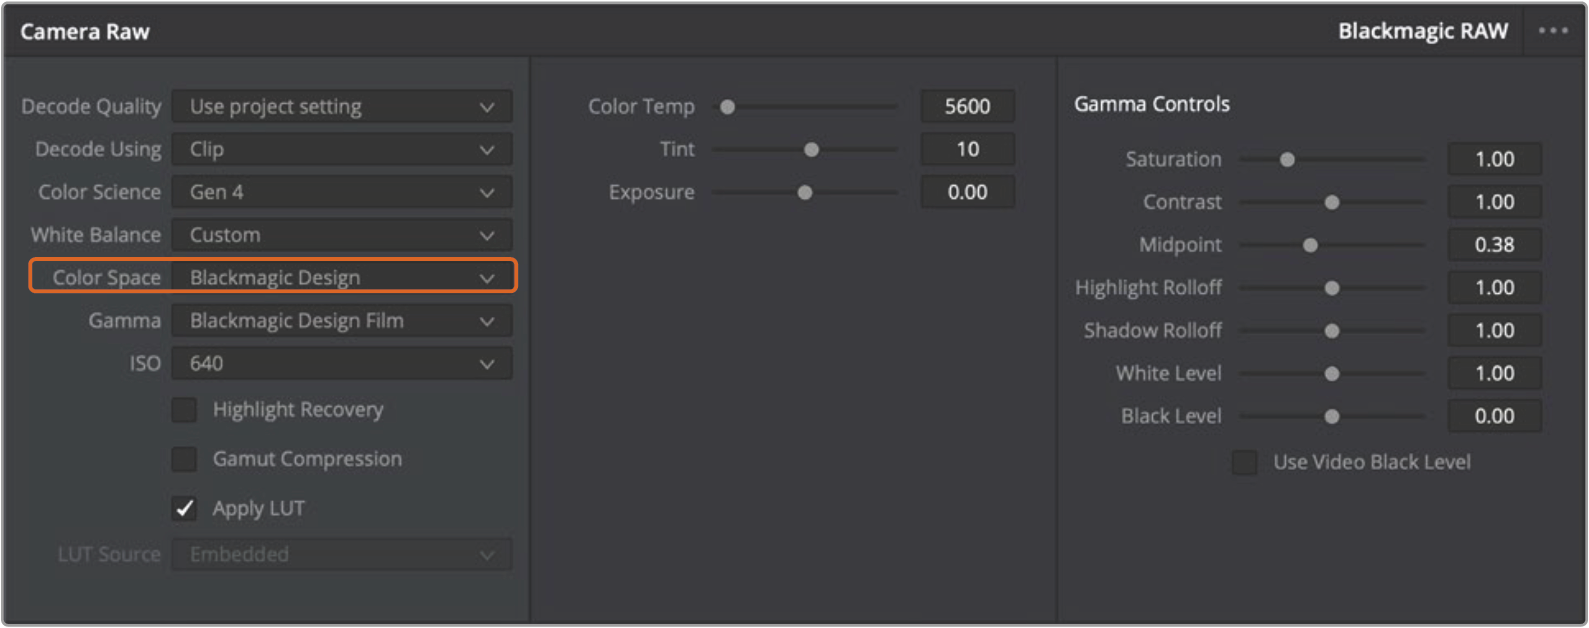Tick the Gamut Compression checkbox

tap(185, 459)
